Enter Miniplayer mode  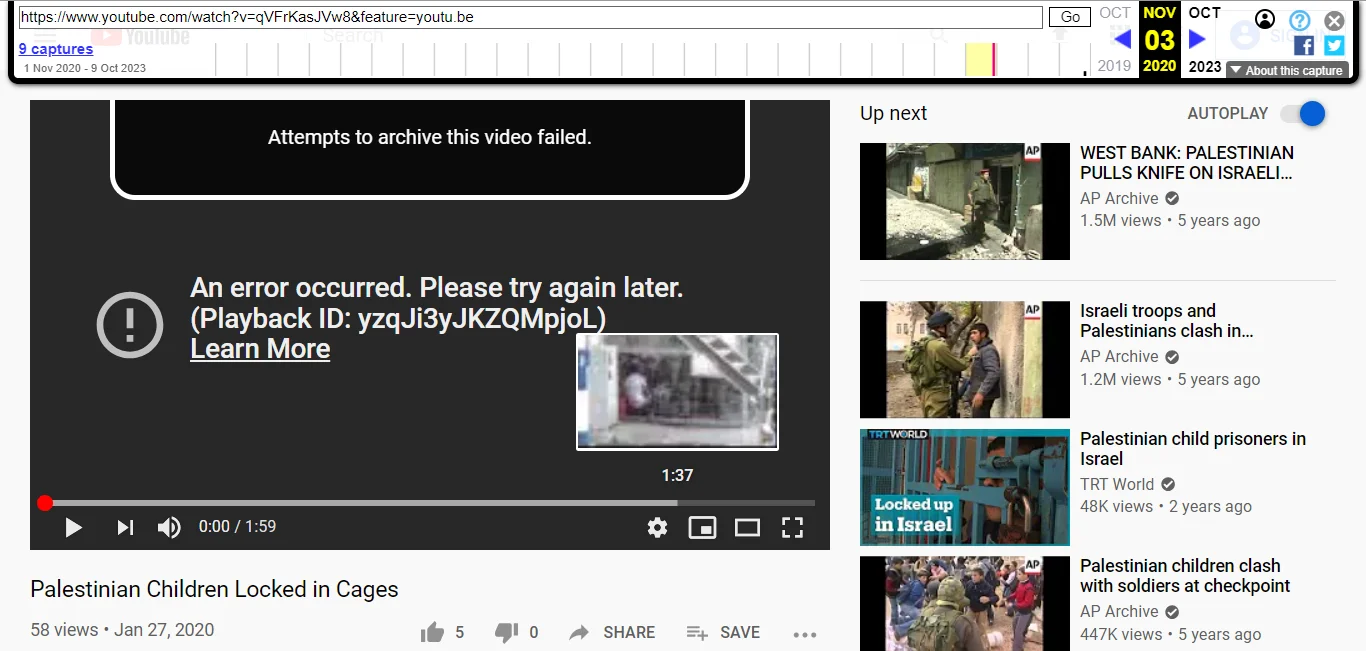[702, 527]
